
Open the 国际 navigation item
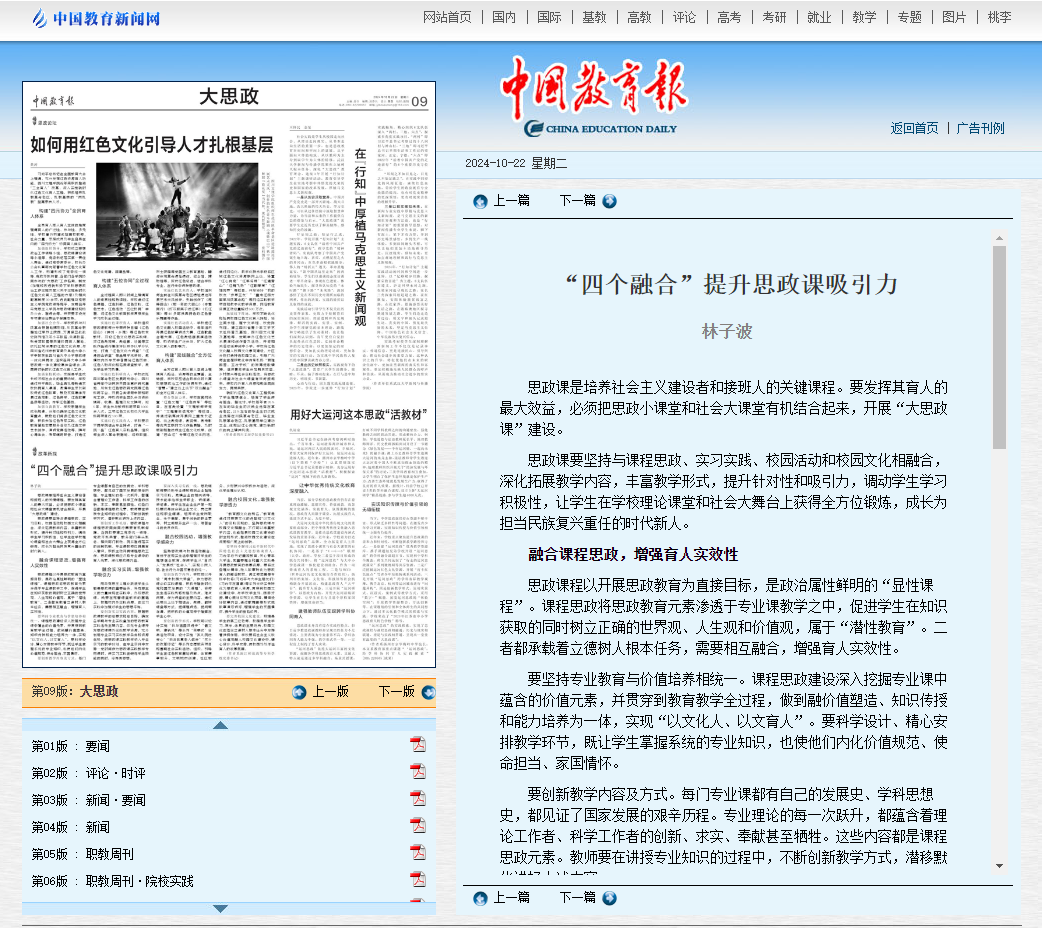(x=550, y=17)
